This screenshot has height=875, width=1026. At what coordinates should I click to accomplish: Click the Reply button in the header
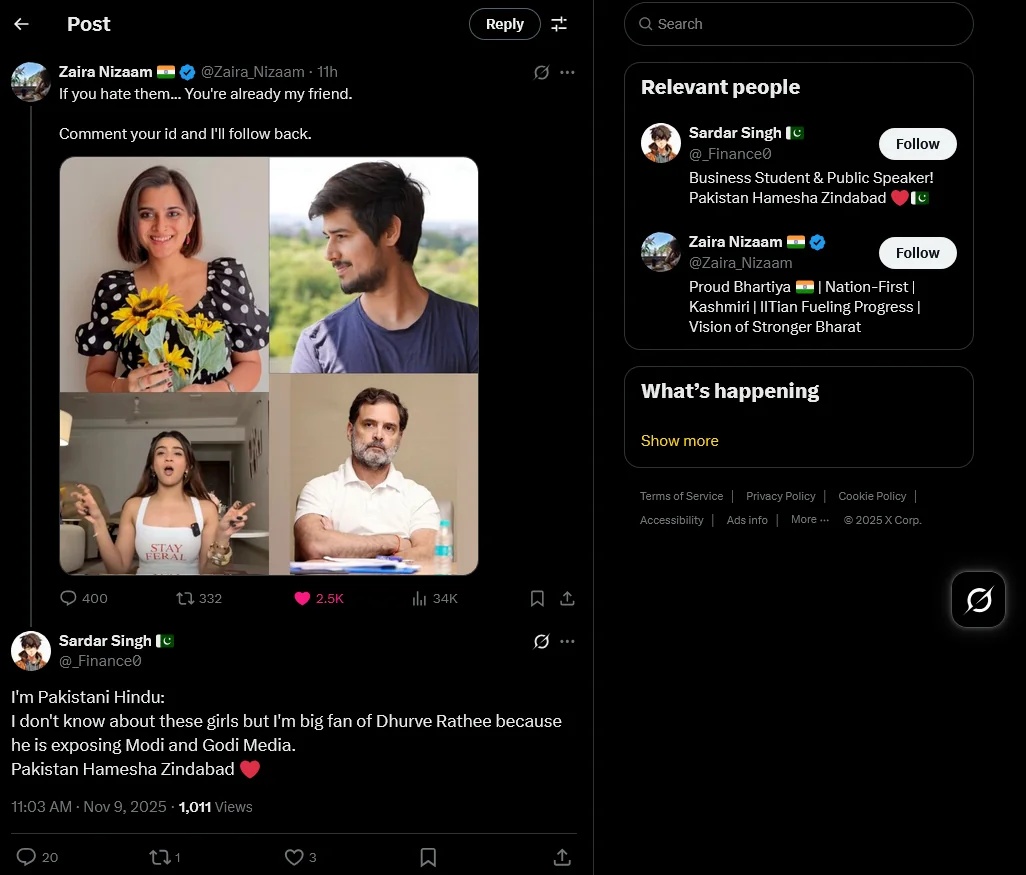[x=504, y=24]
